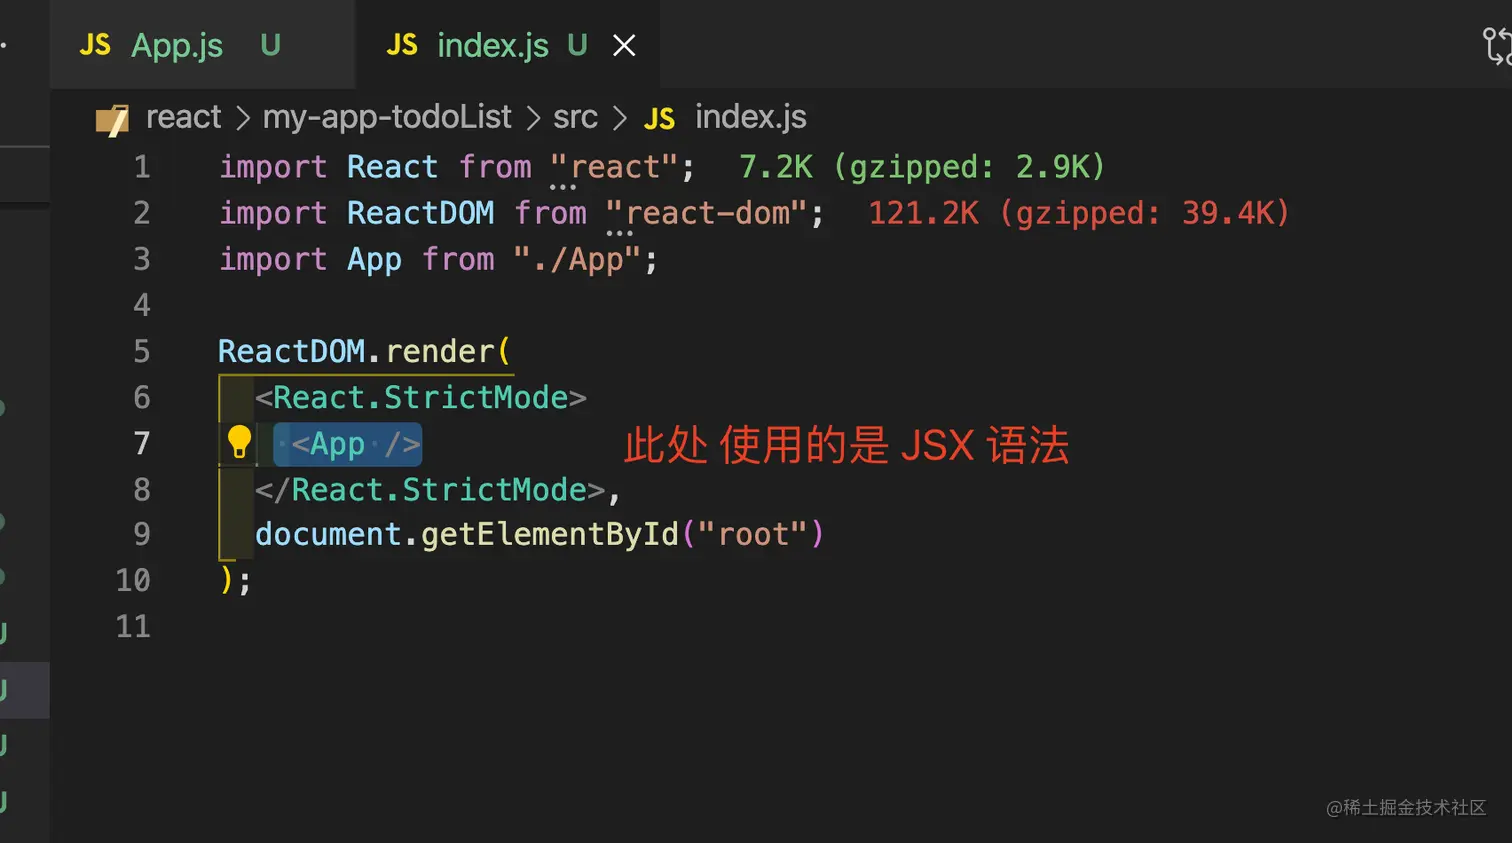Open the my-app-todoList breadcrumb segment

pos(387,117)
